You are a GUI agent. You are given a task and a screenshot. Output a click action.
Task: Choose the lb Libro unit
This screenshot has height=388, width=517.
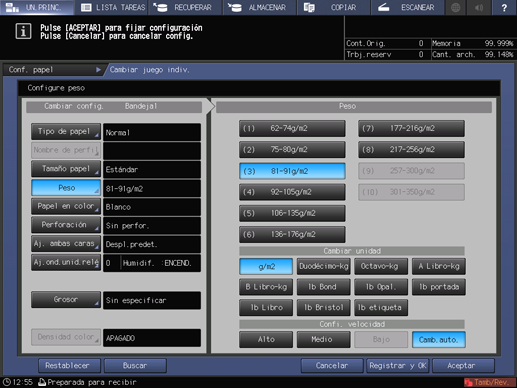click(x=266, y=307)
